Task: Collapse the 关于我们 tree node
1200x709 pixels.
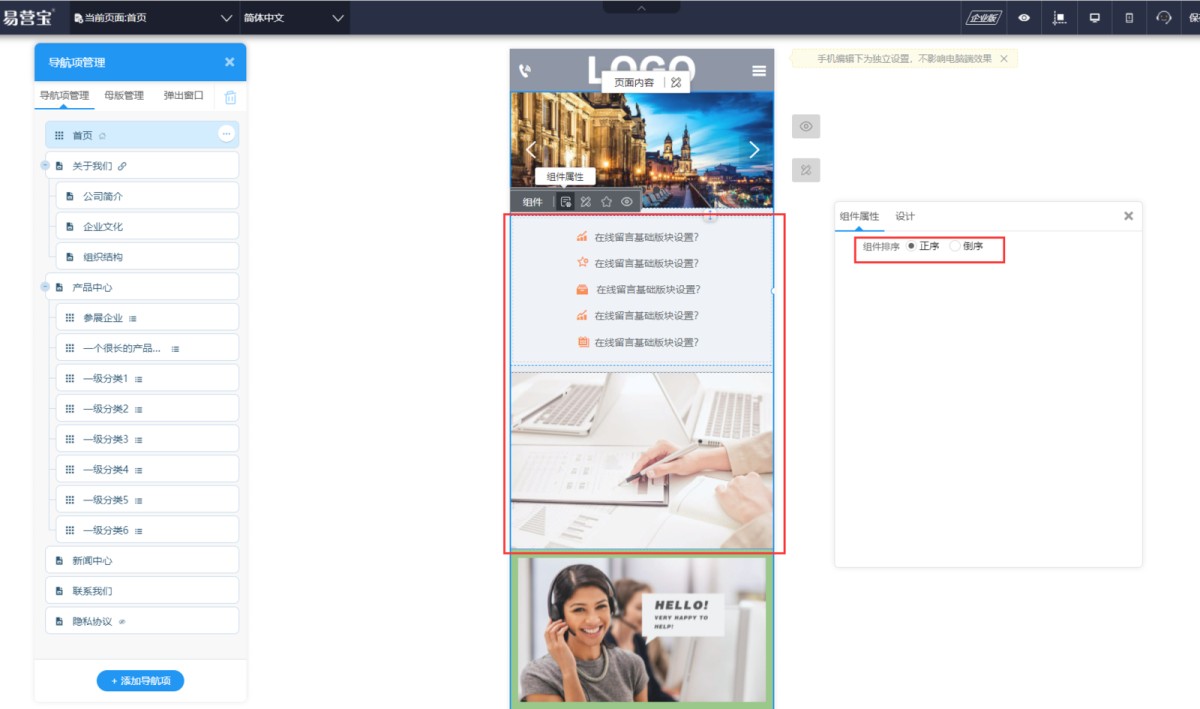Action: coord(45,166)
